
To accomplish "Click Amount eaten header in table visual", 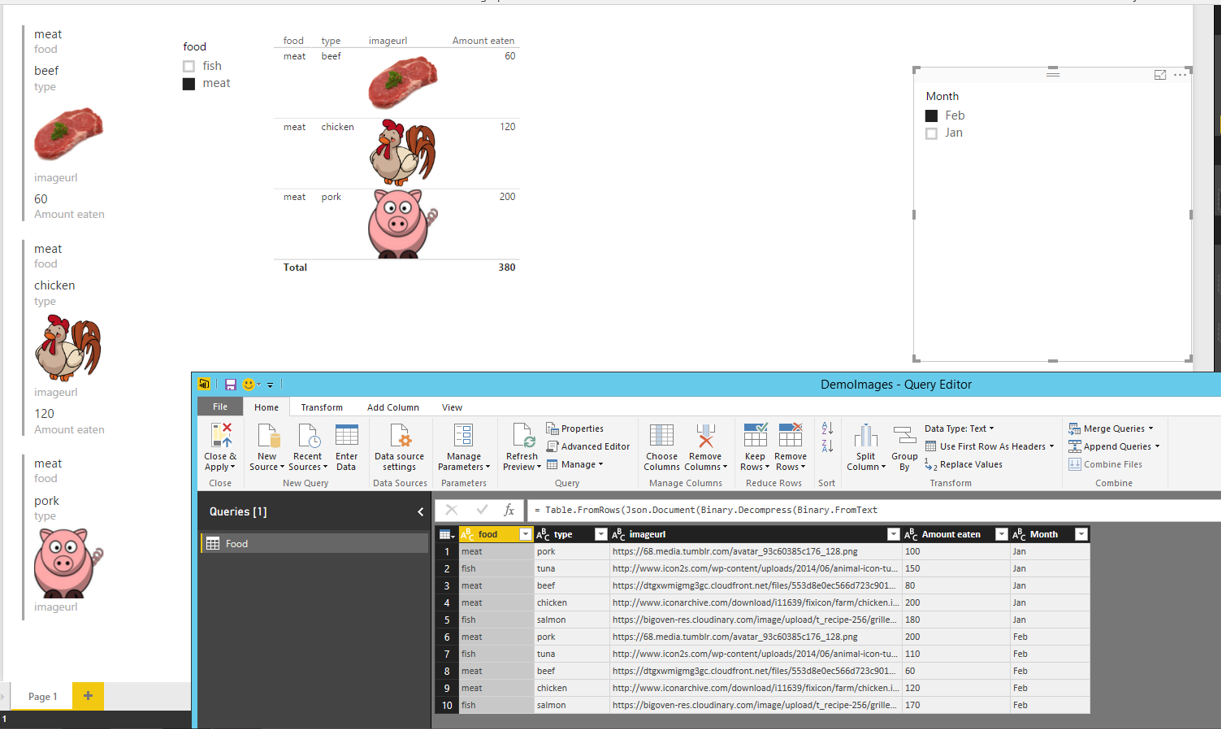I will 483,41.
